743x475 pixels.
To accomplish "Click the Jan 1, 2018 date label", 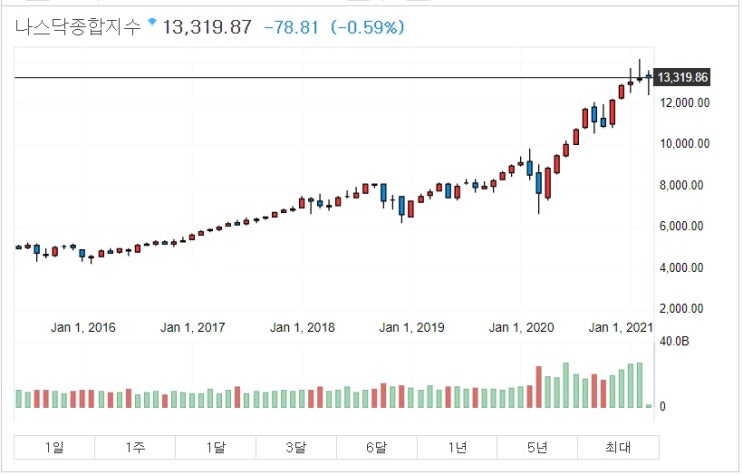I will 302,328.
